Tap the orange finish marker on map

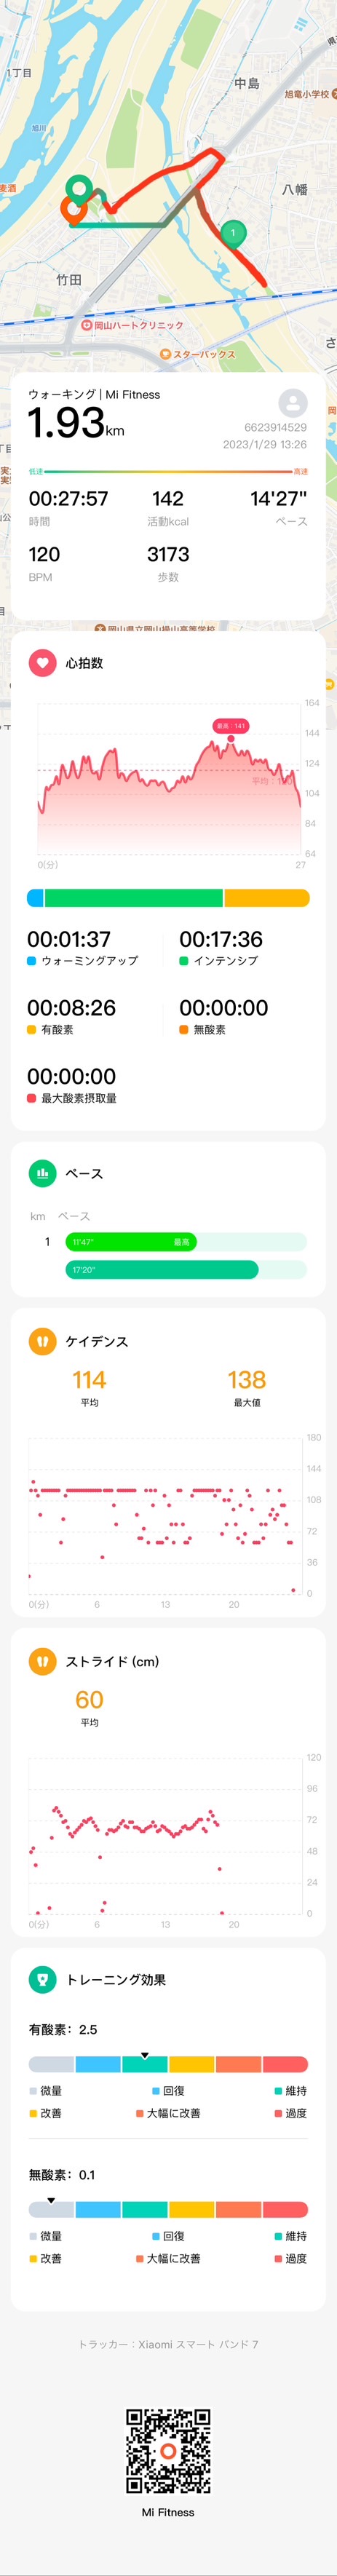click(72, 209)
